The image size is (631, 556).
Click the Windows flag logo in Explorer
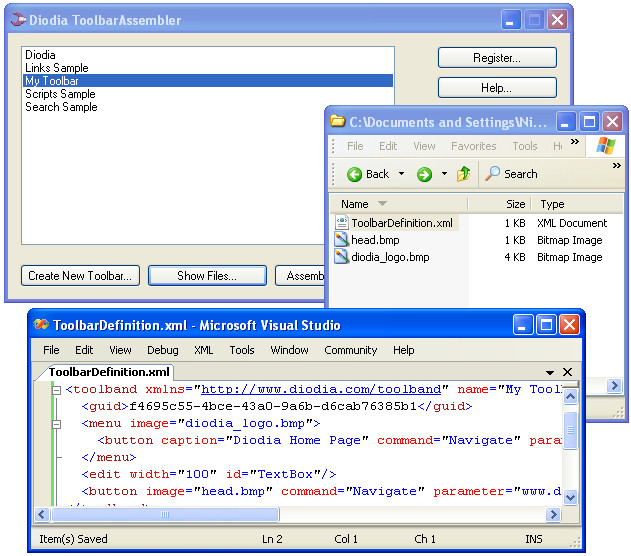pyautogui.click(x=606, y=145)
